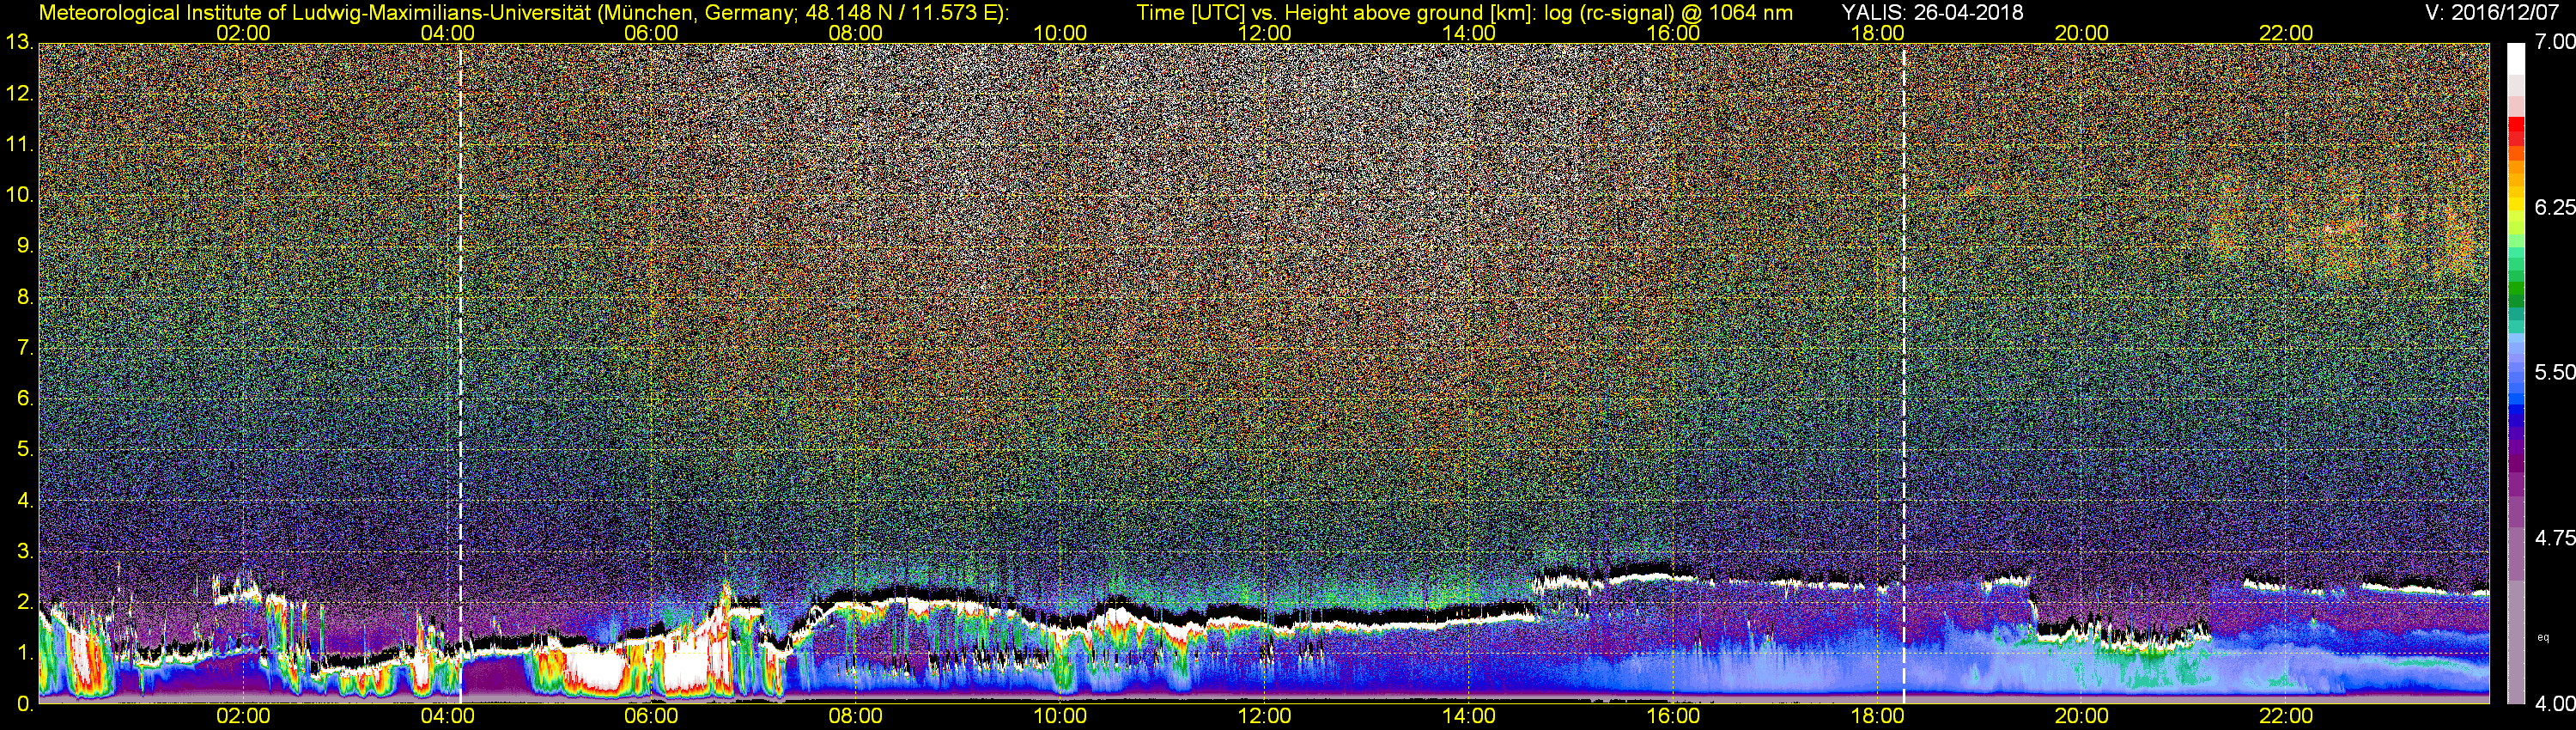Viewport: 2576px width, 730px height.
Task: Click the 22:00 label on the bottom time axis
Action: click(2286, 716)
